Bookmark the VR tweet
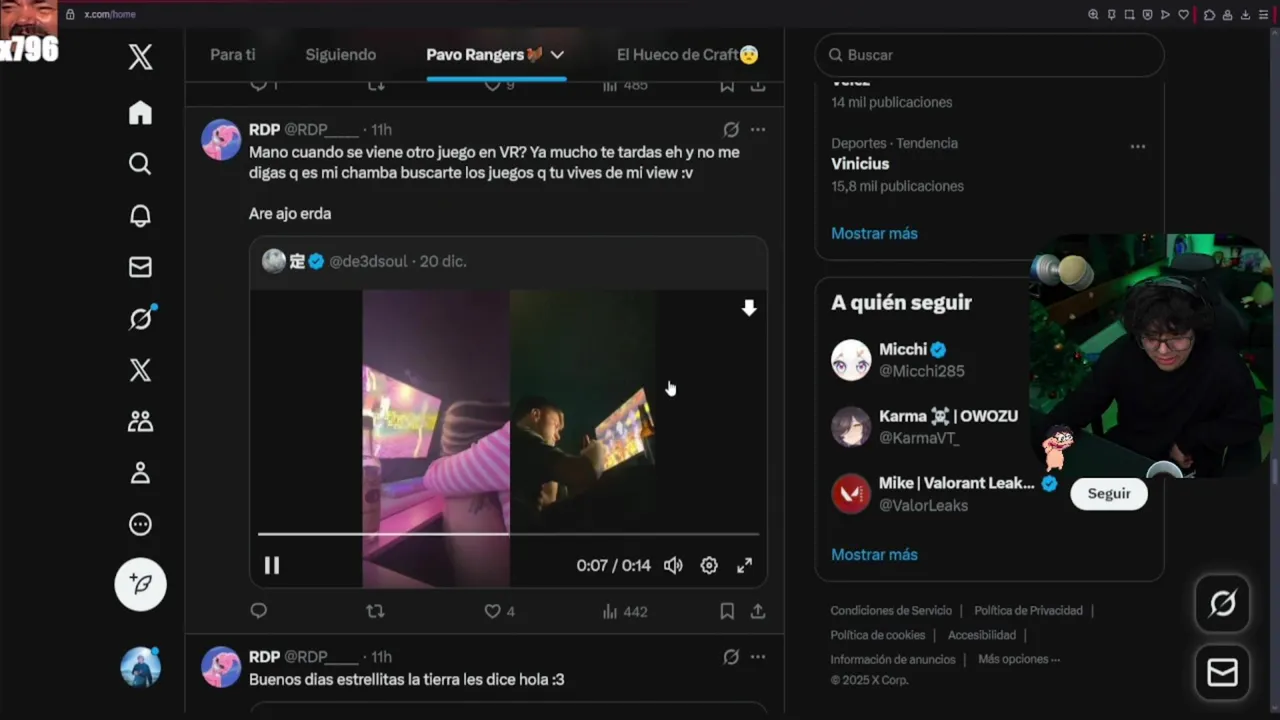 (727, 611)
